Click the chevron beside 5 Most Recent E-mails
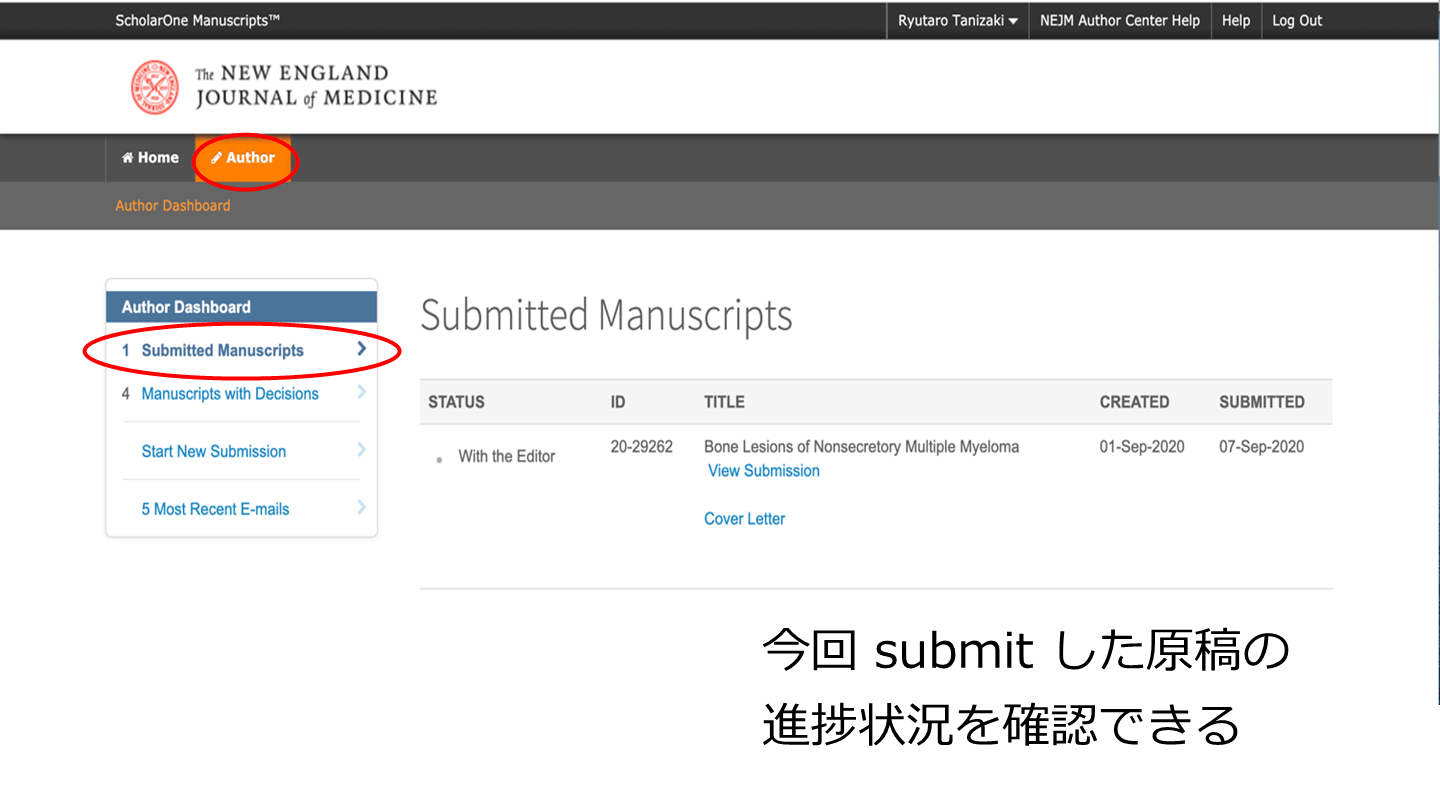1440x810 pixels. coord(361,509)
